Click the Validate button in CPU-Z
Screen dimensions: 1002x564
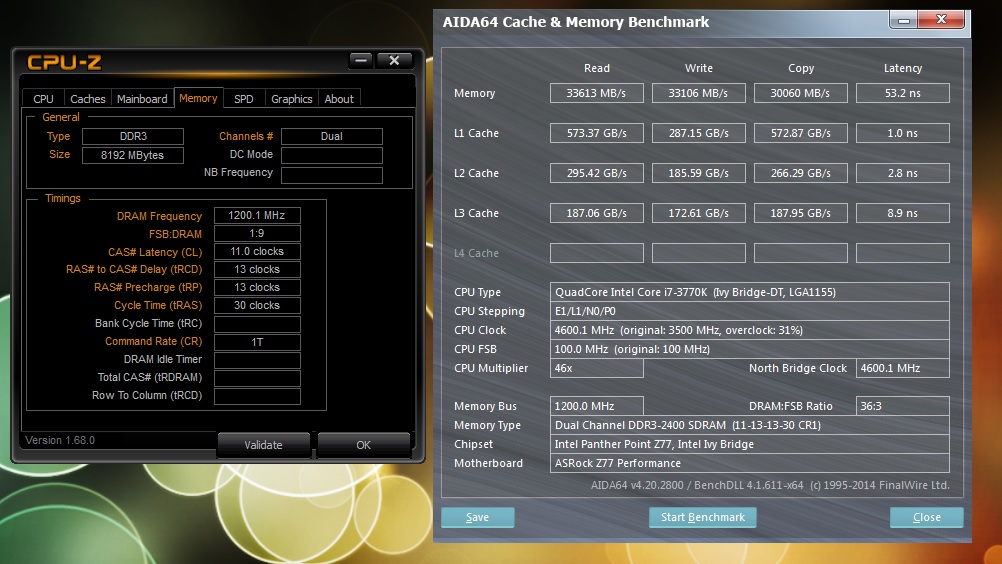tap(263, 445)
